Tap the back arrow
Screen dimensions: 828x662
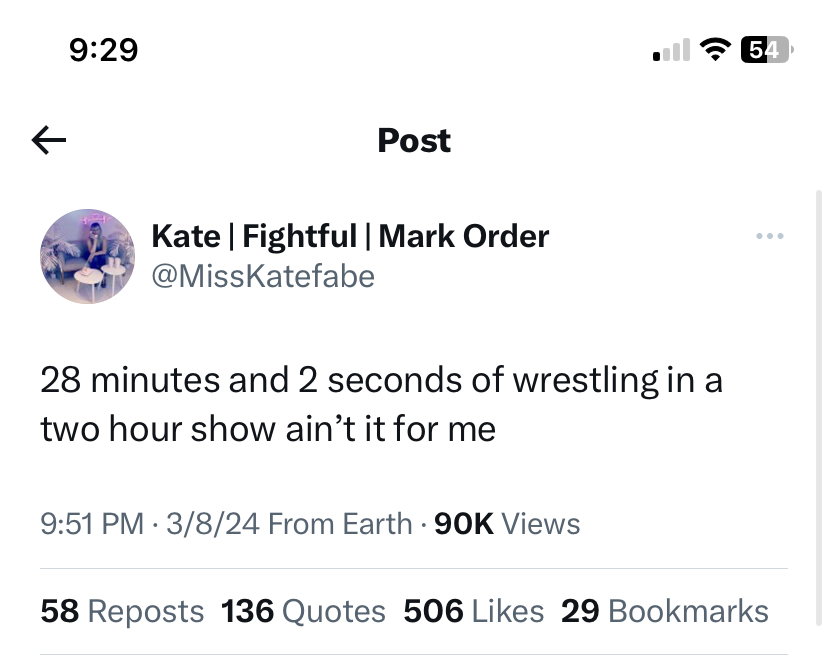tap(49, 141)
